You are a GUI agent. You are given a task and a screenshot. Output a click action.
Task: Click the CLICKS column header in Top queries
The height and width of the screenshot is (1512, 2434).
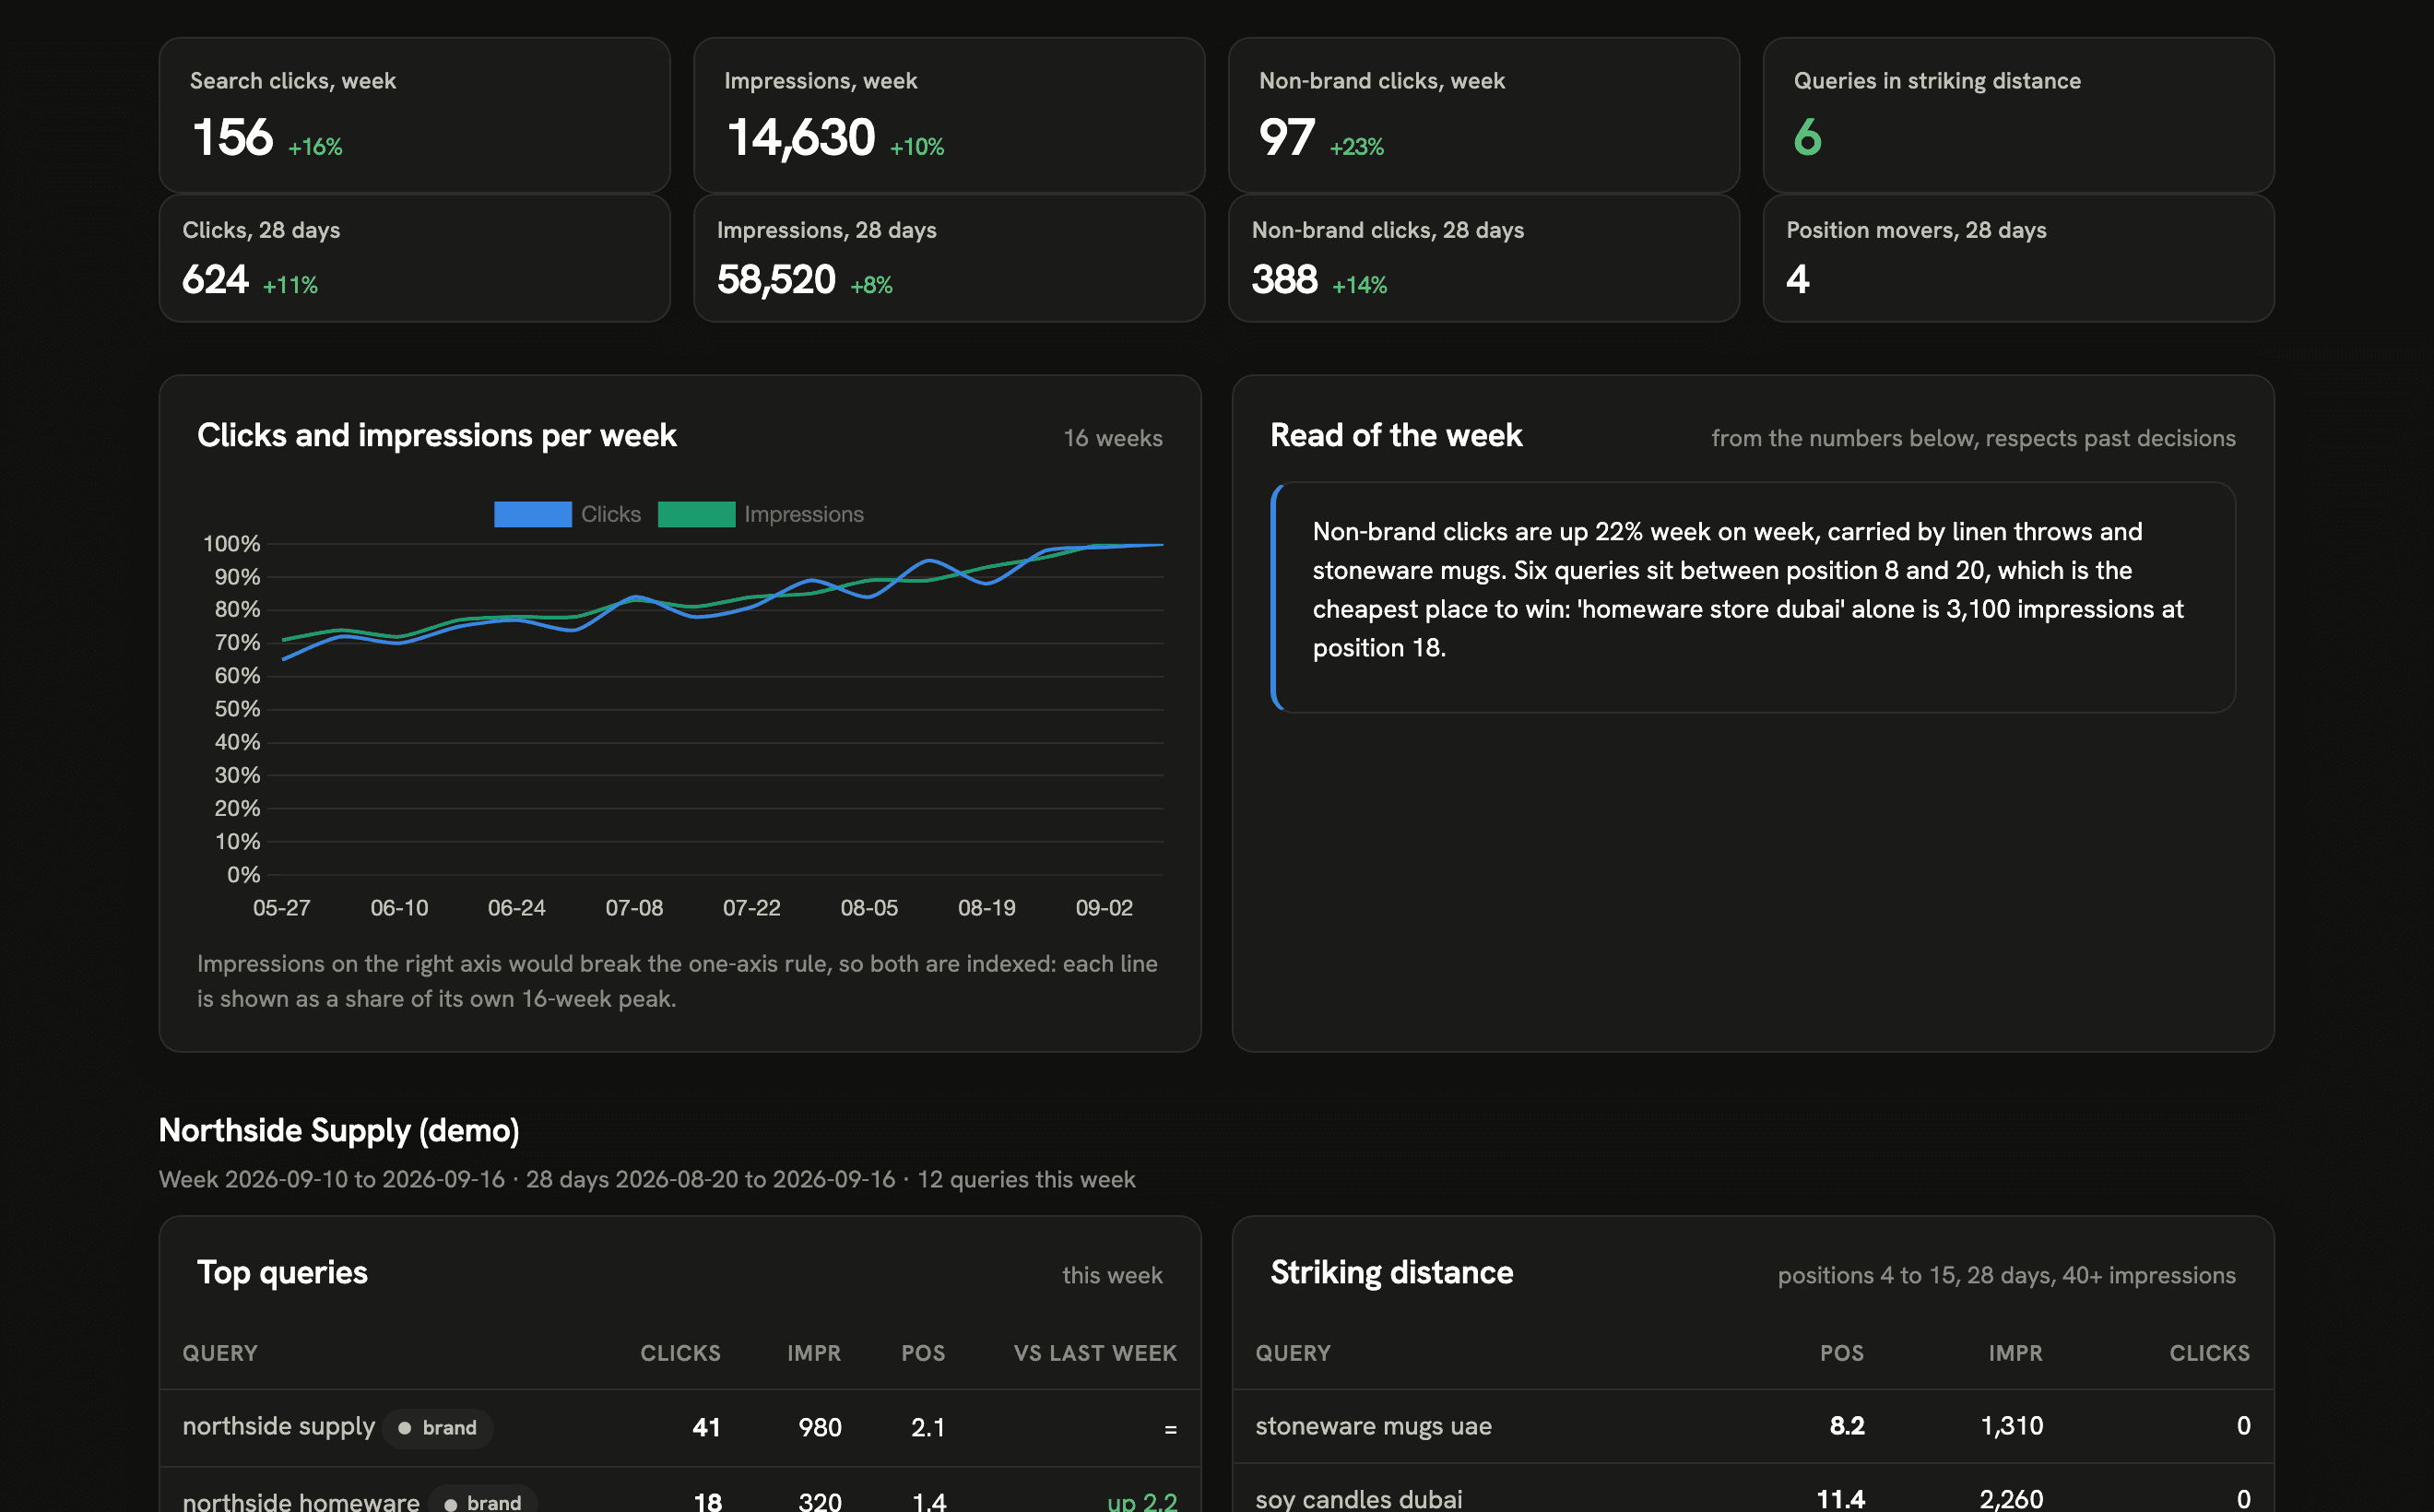pyautogui.click(x=680, y=1353)
